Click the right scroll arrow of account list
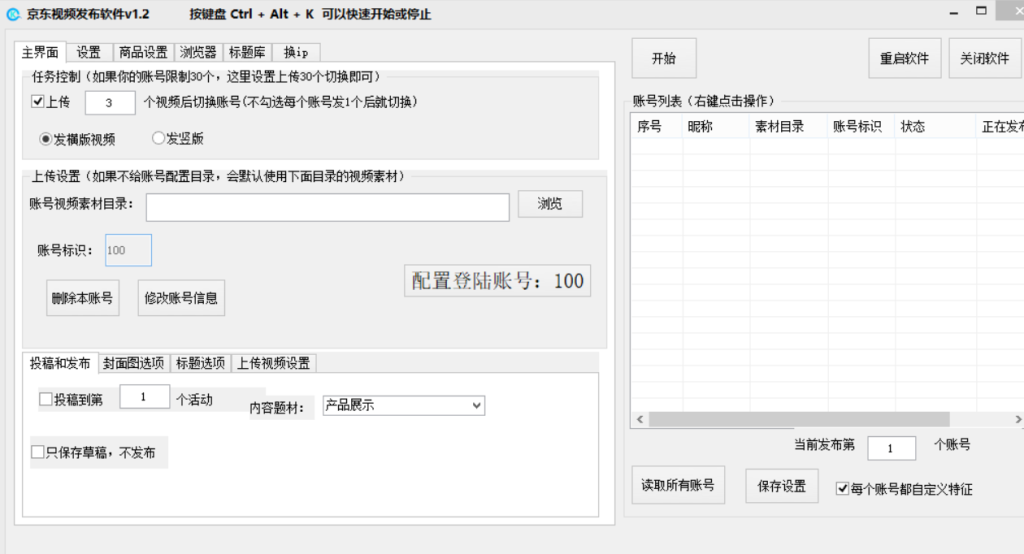This screenshot has width=1024, height=554. (1017, 419)
